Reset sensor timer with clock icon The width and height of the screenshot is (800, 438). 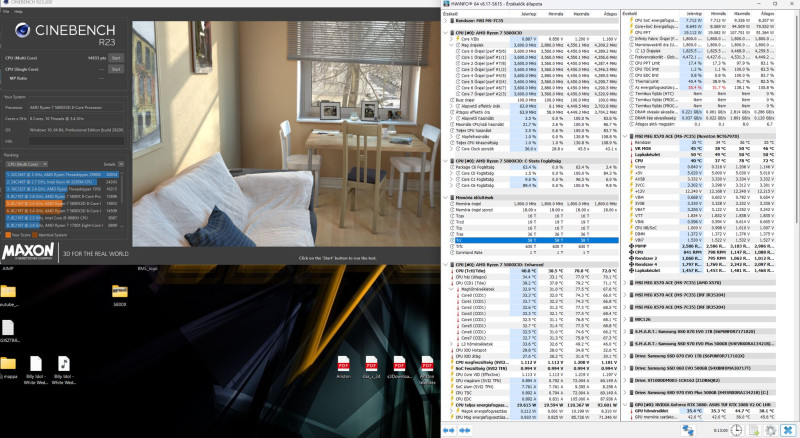(x=736, y=430)
